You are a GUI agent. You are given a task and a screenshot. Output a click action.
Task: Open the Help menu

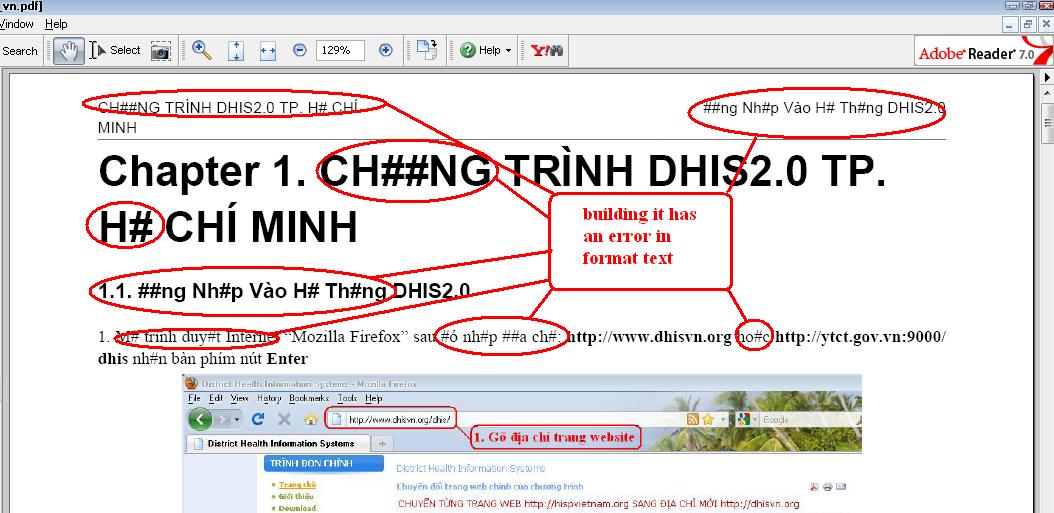coord(56,24)
